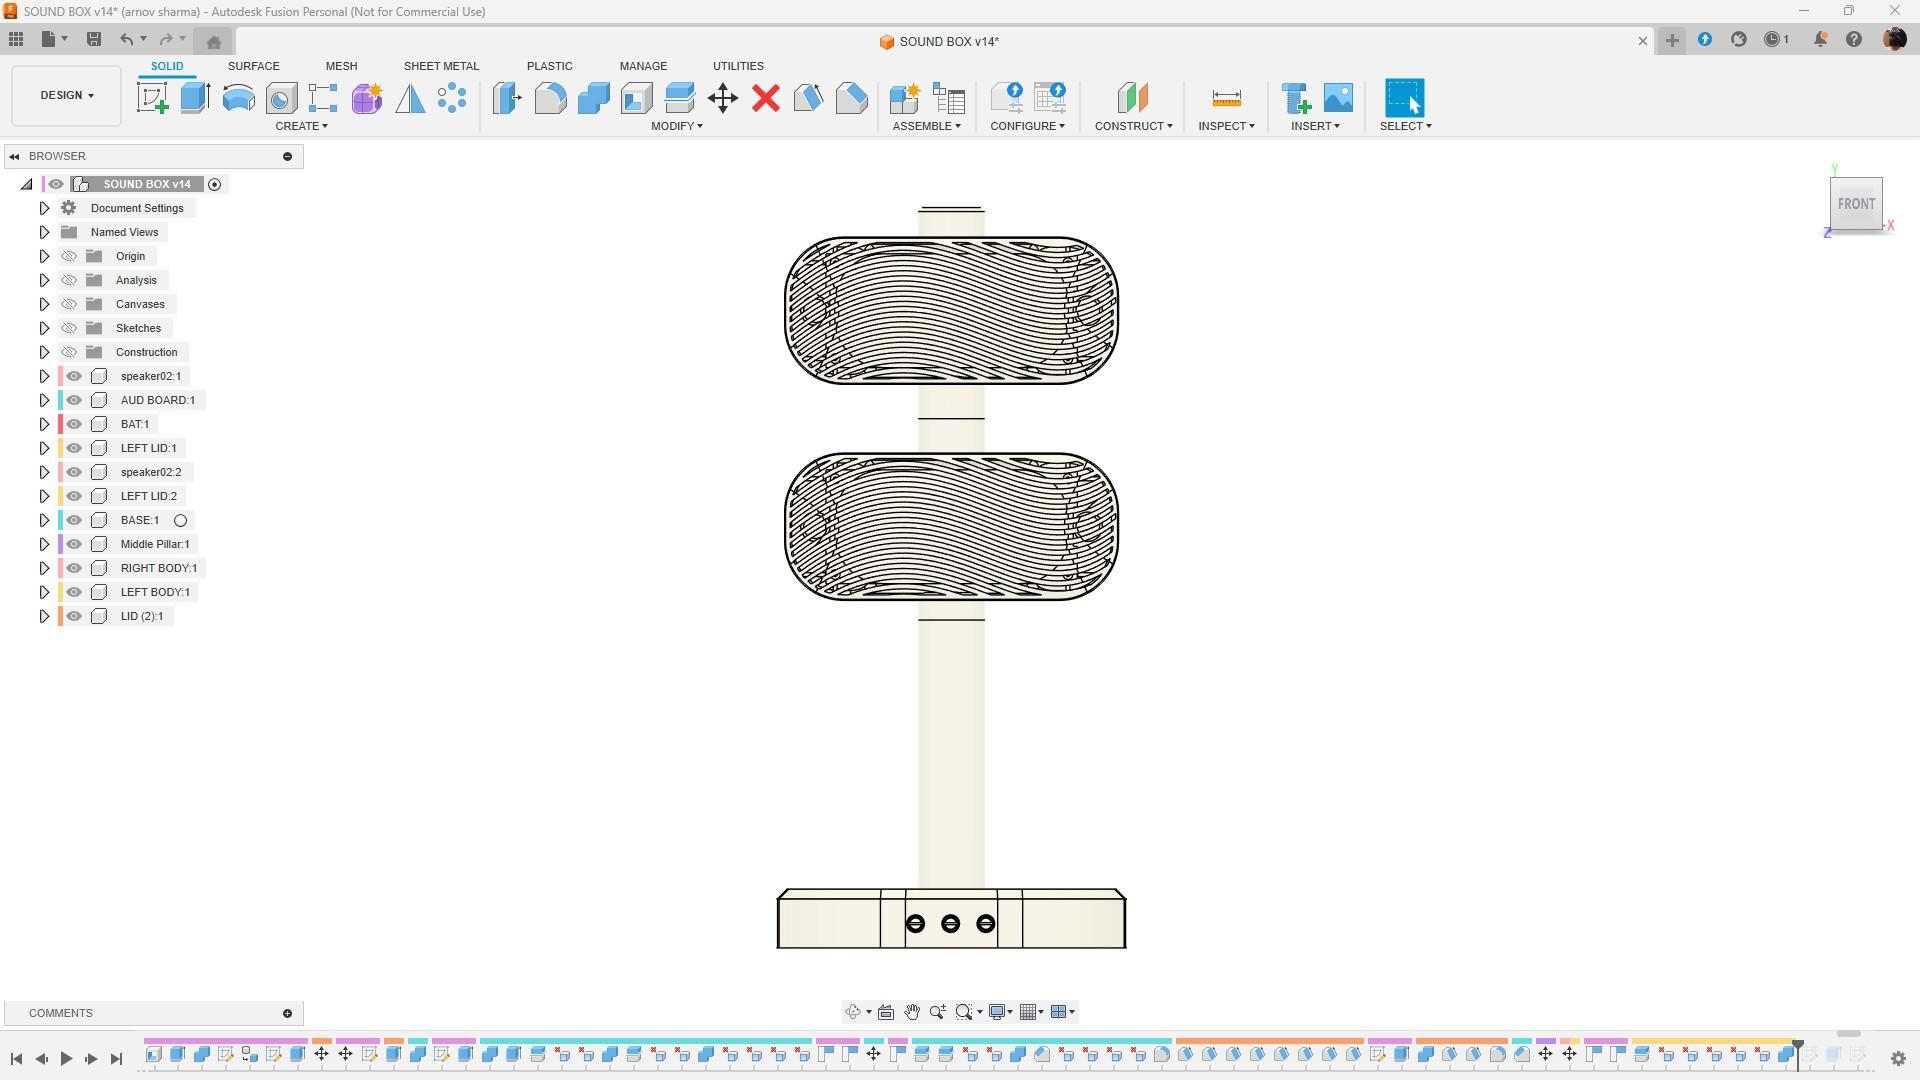Open the SHEET METAL tab
The width and height of the screenshot is (1920, 1080).
coord(441,66)
